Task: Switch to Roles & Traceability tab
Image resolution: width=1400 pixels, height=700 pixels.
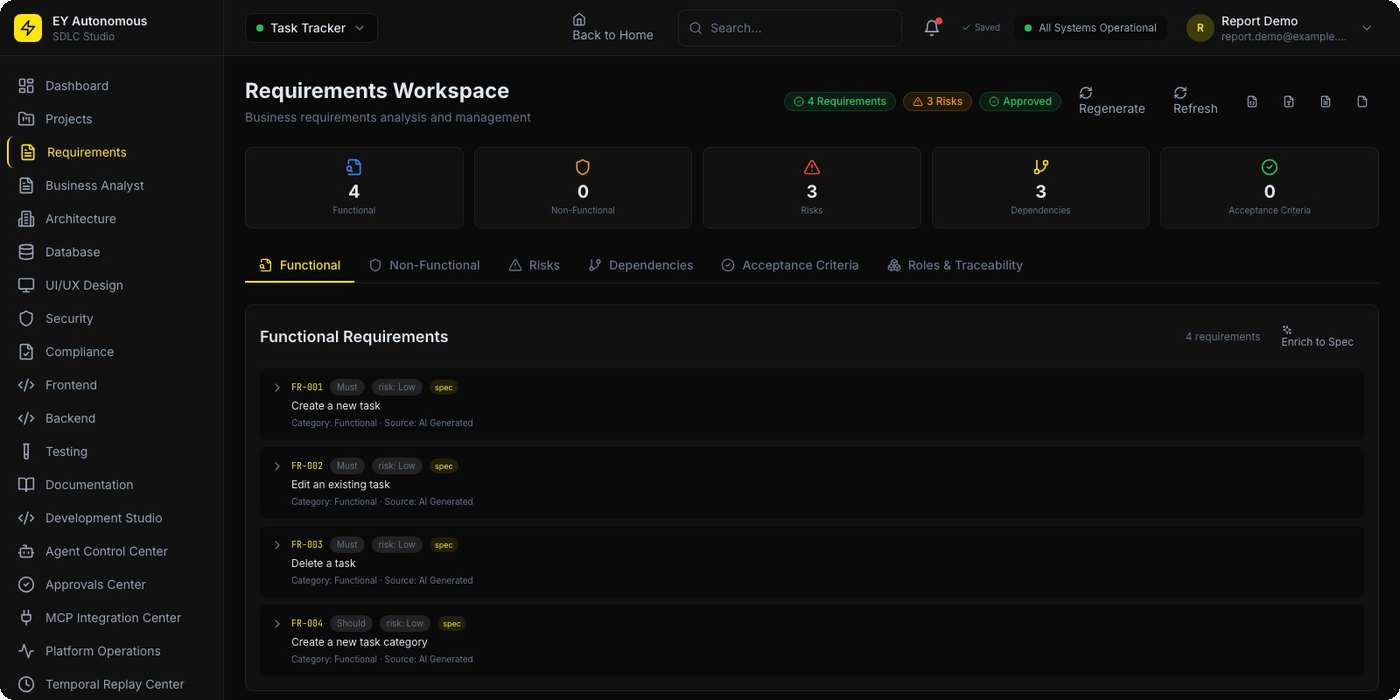Action: tap(955, 265)
